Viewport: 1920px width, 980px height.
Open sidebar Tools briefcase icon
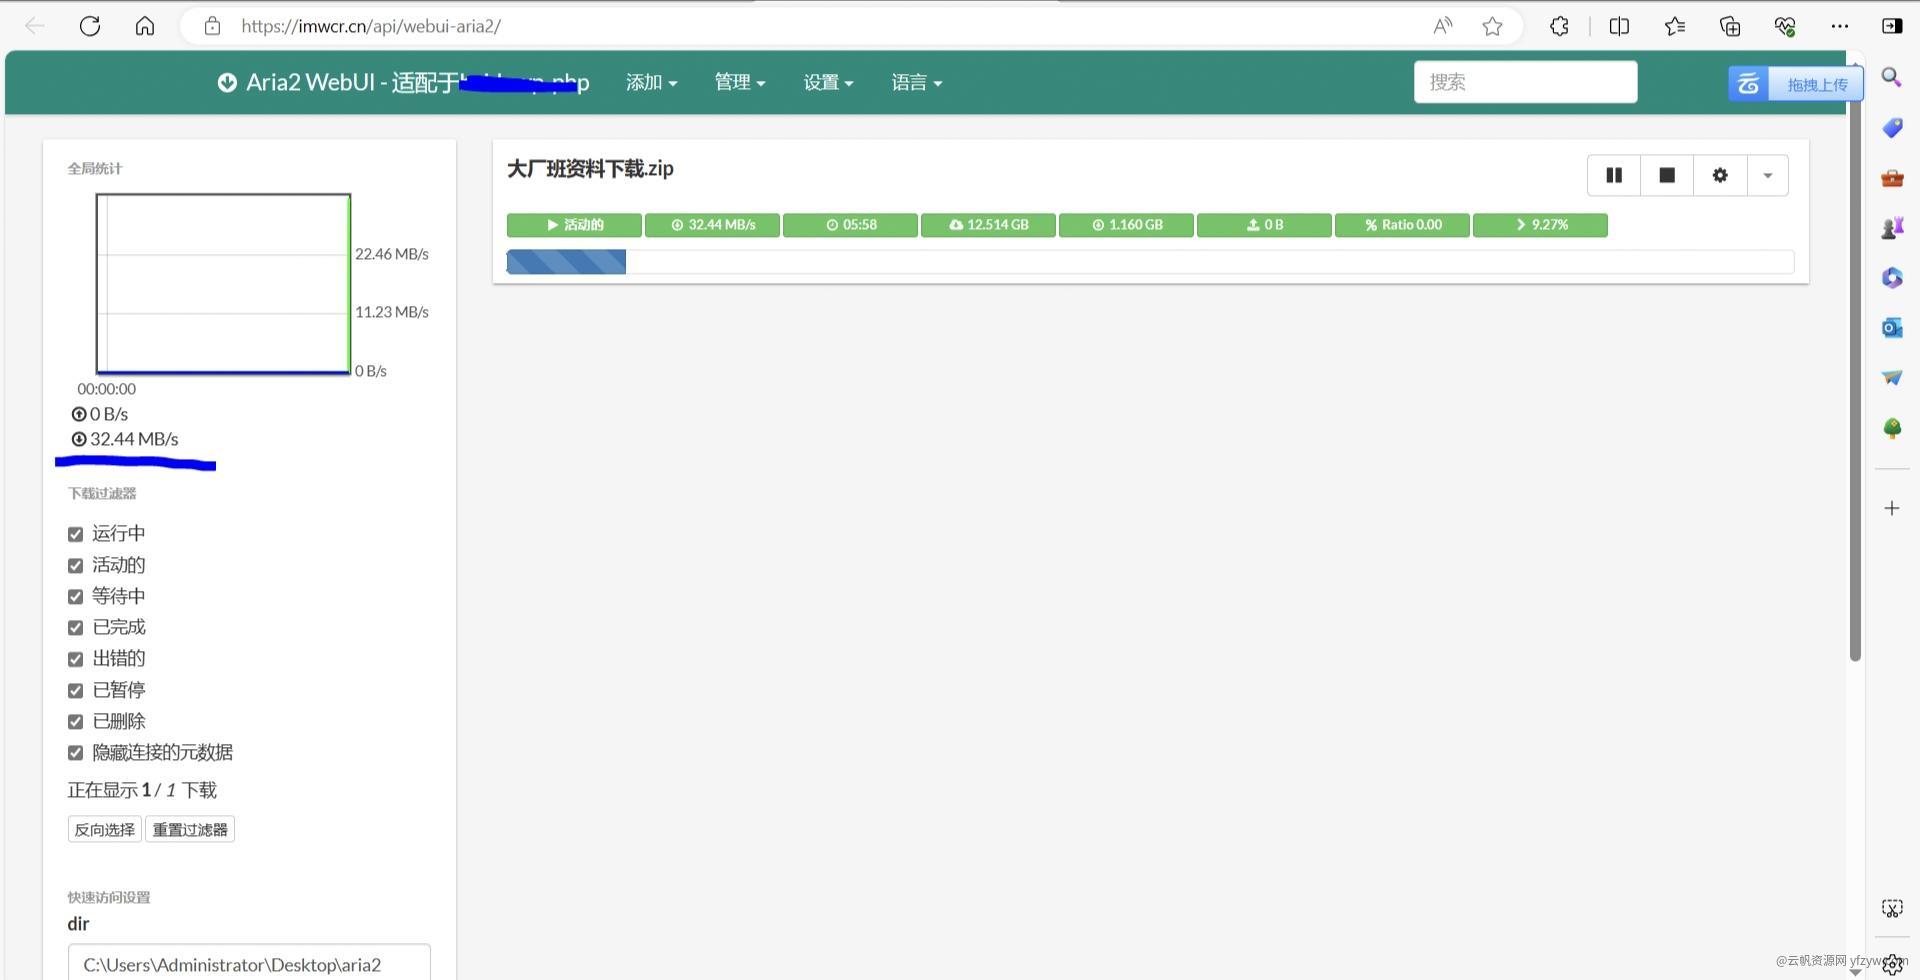coord(1892,178)
